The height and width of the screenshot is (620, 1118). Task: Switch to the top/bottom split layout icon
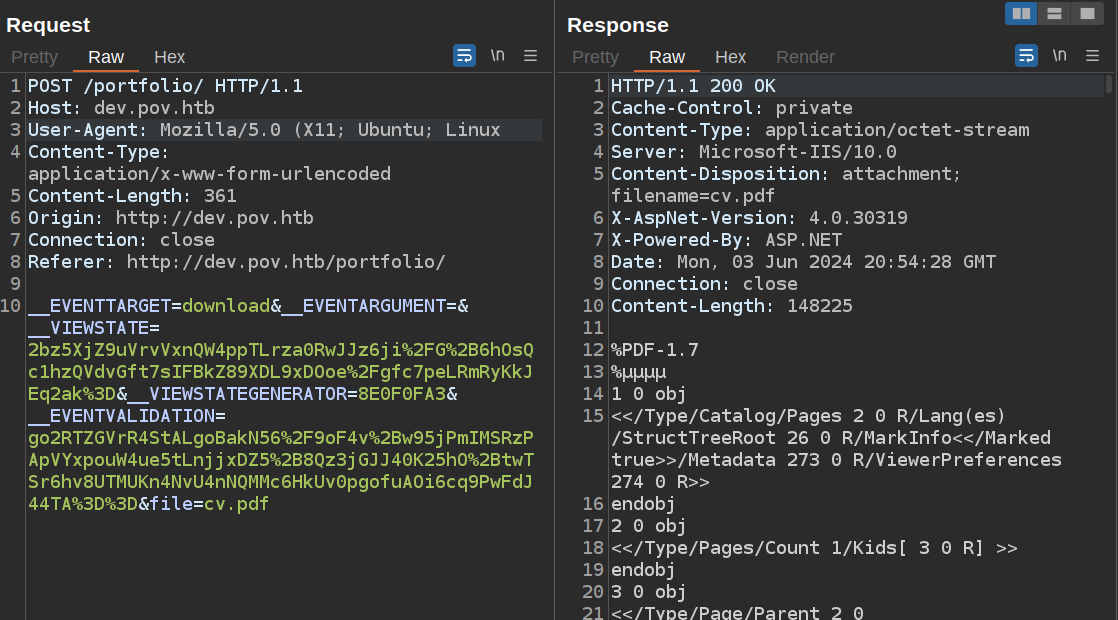pos(1053,14)
